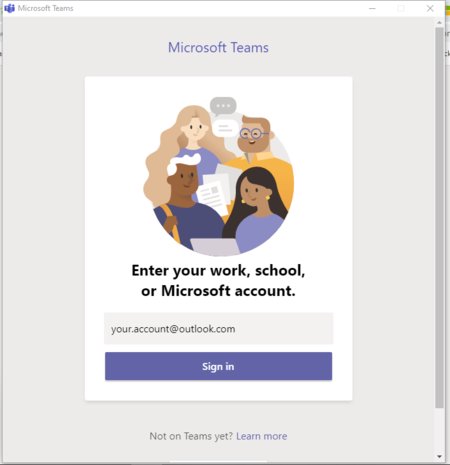Click the gray chat bubble with dots

tap(223, 106)
